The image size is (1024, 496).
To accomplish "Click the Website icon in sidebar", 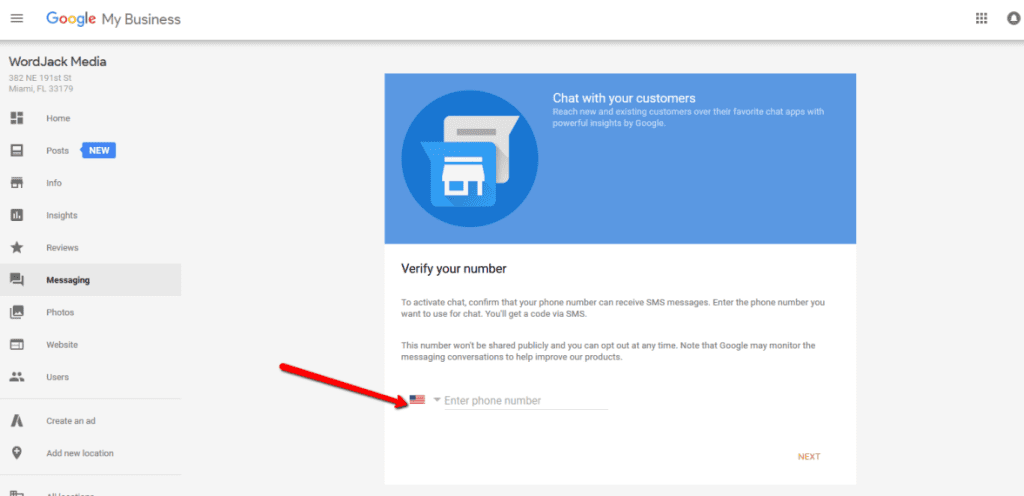I will [x=17, y=345].
